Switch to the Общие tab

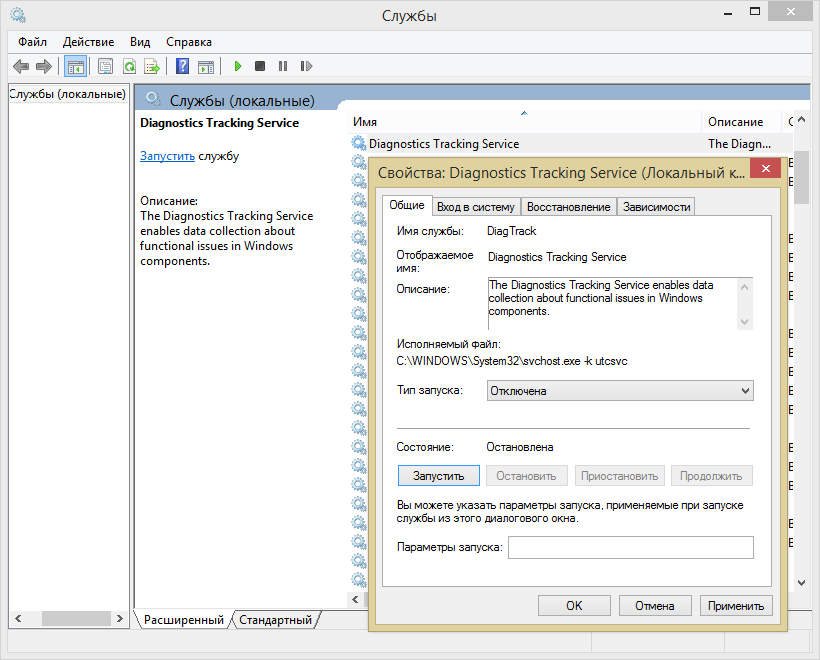407,205
